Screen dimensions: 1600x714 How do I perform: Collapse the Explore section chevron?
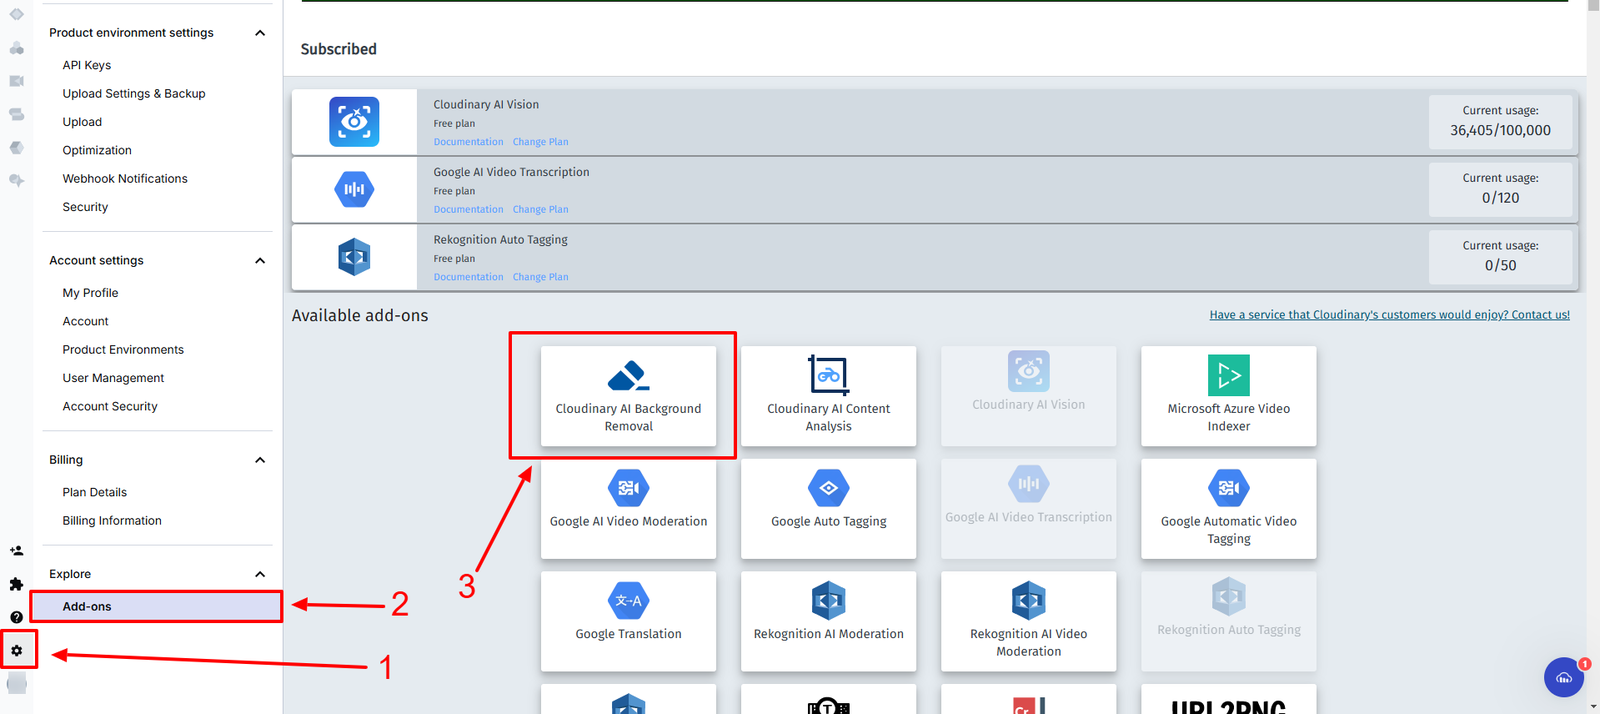(260, 574)
